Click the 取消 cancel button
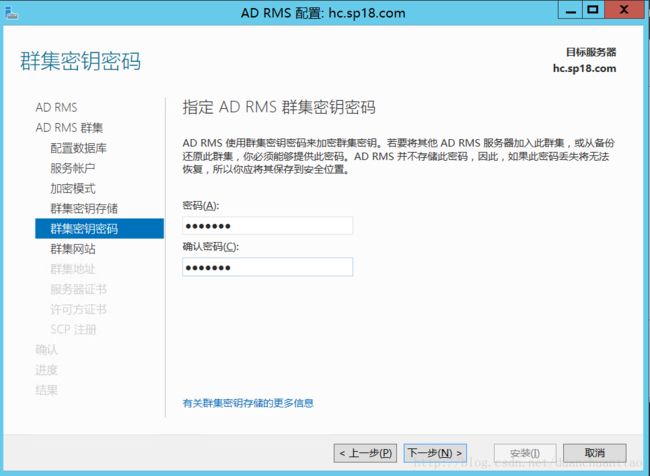Viewport: 650px width, 476px height. tap(595, 453)
